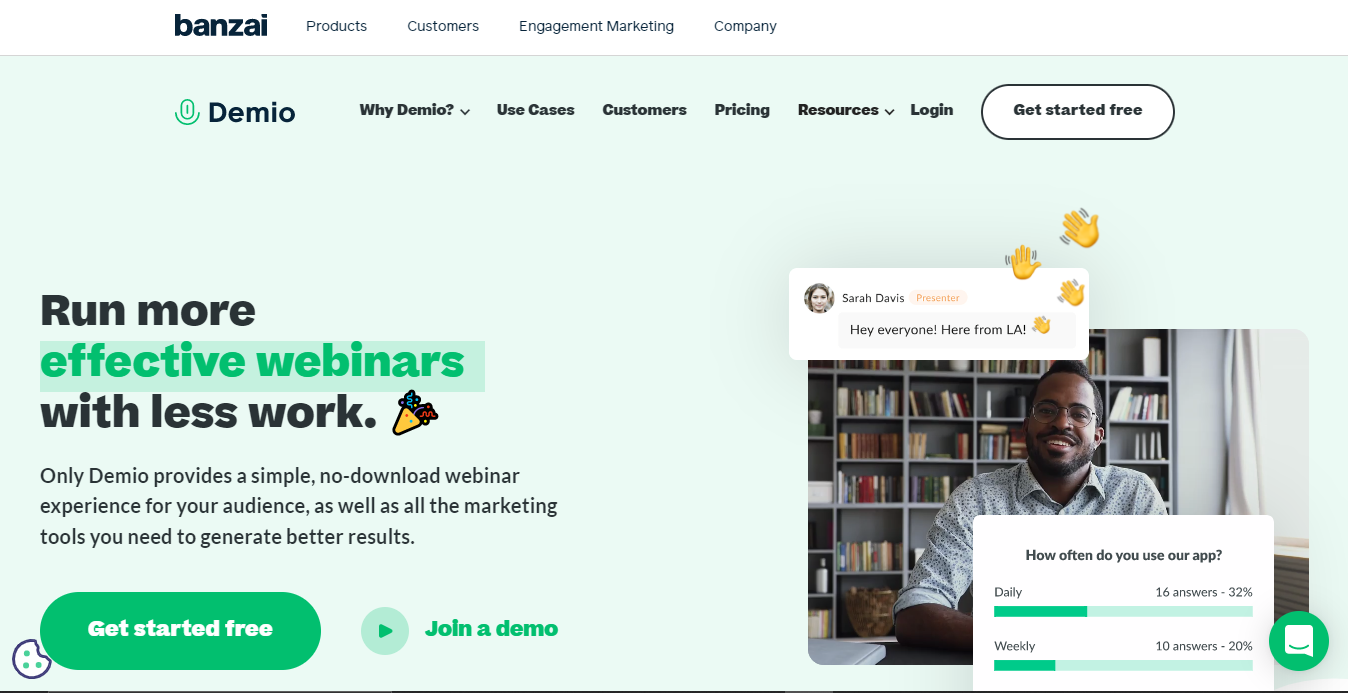The image size is (1348, 693).
Task: Click the party popper emoji in headline
Action: click(415, 412)
